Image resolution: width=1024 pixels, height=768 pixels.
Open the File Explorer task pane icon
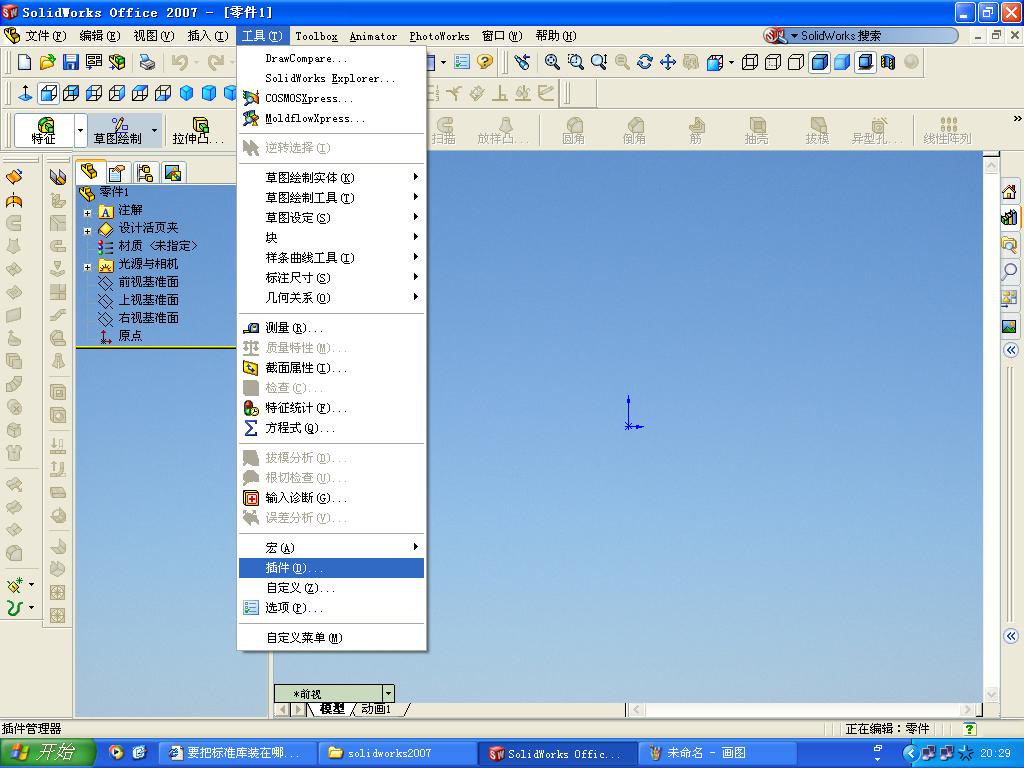[1010, 244]
